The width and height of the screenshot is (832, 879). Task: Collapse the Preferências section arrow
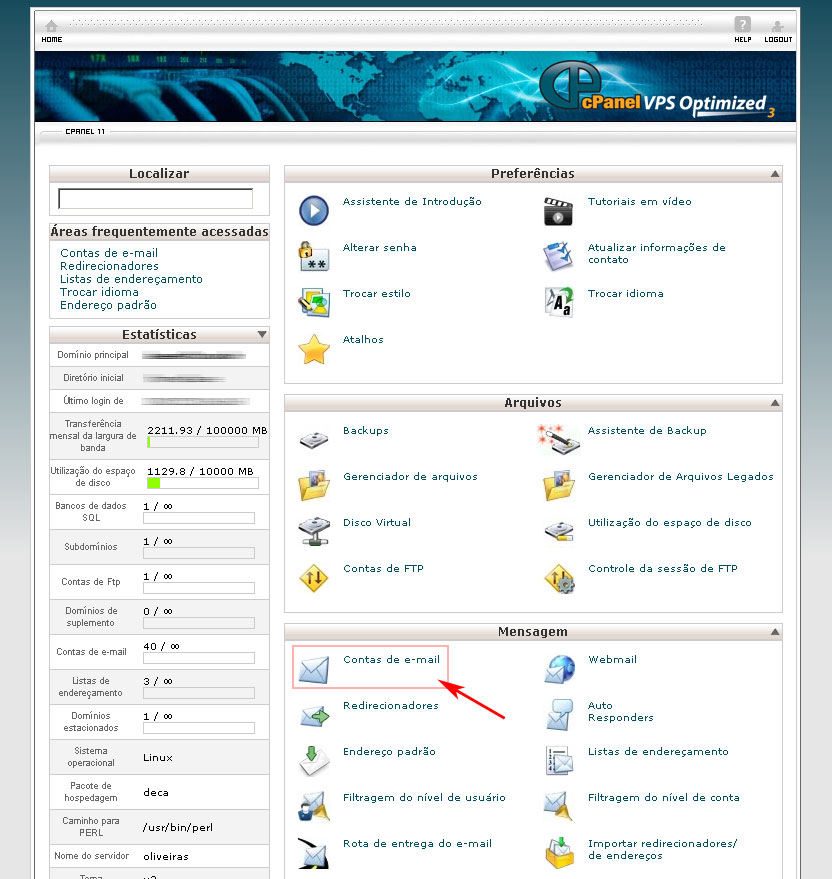coord(774,175)
